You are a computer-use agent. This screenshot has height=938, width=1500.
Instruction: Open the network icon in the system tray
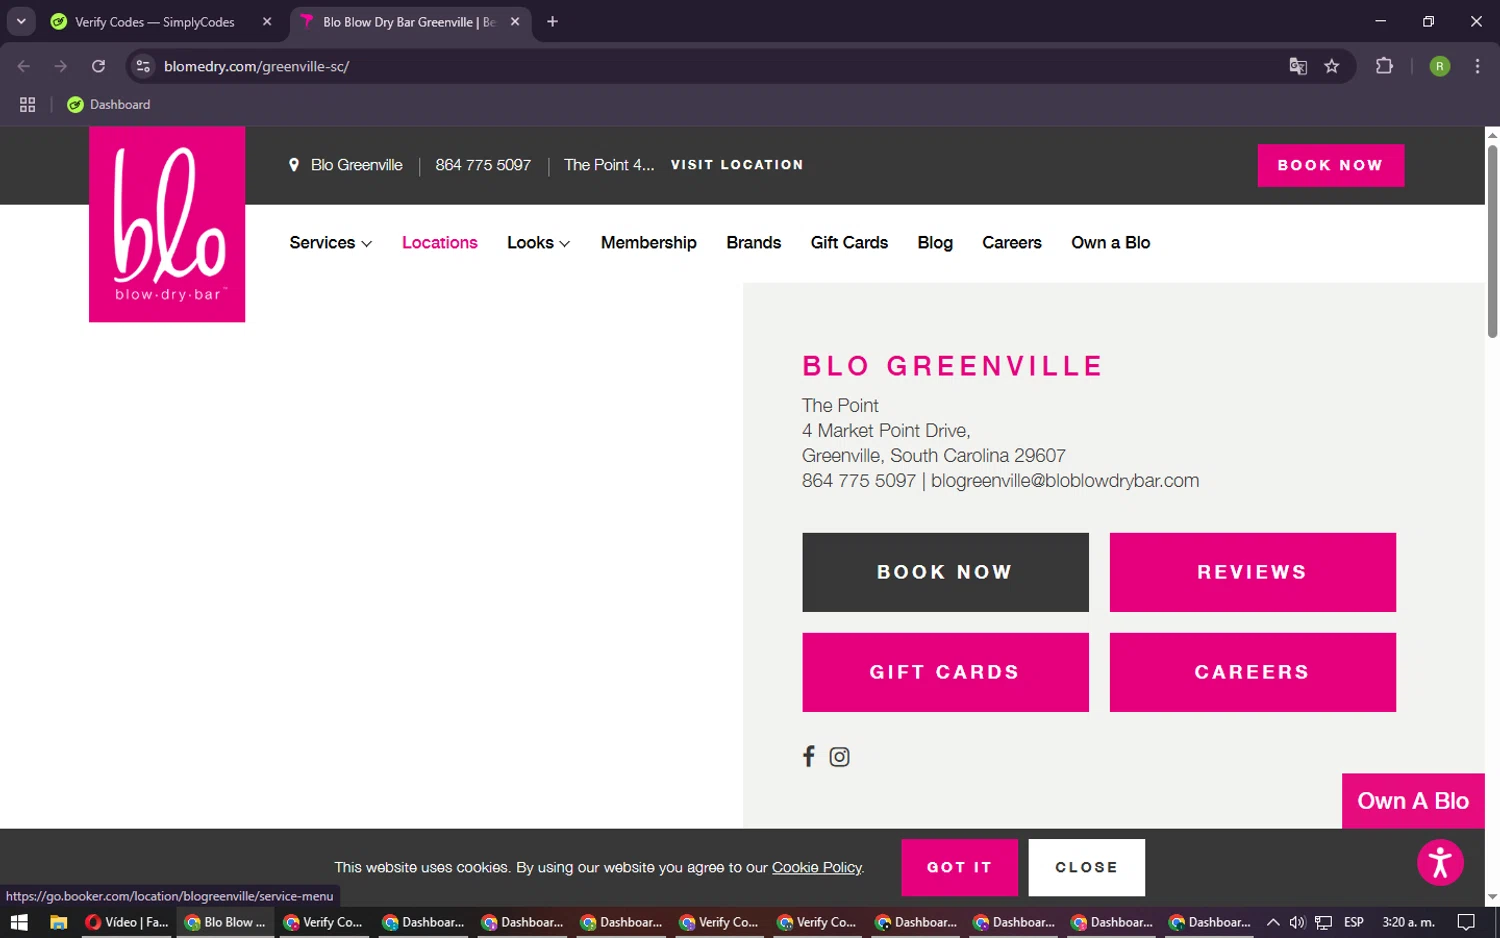click(x=1323, y=922)
